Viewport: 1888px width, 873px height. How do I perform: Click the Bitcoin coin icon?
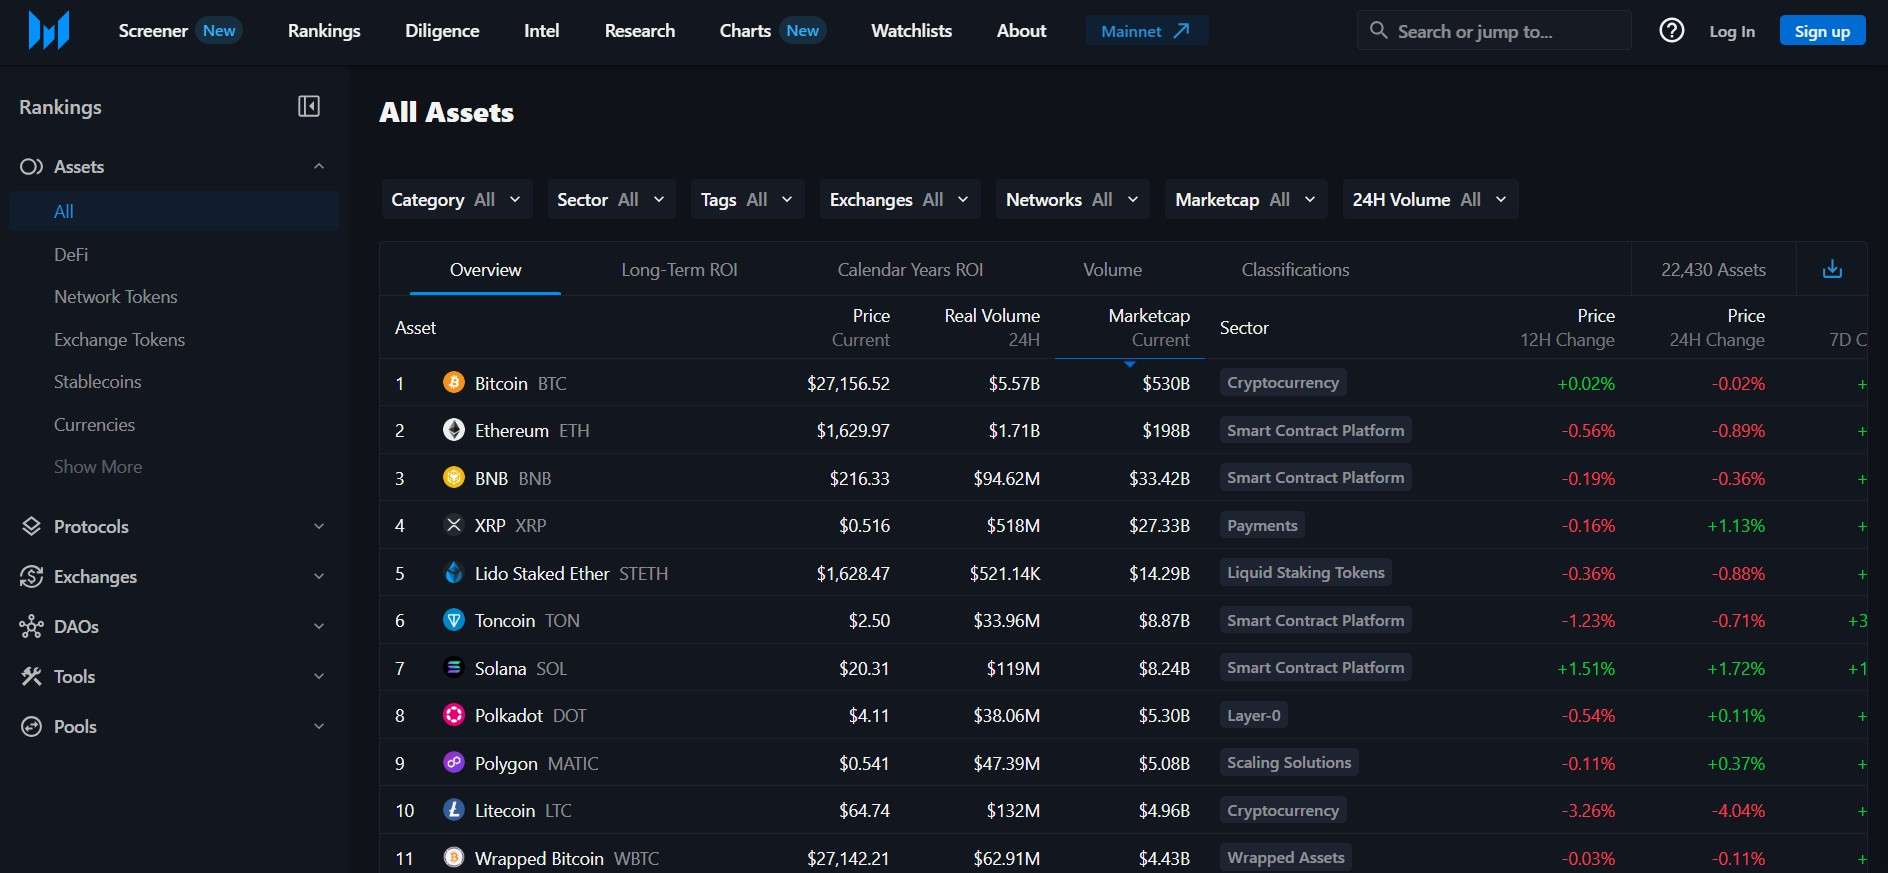click(x=454, y=383)
